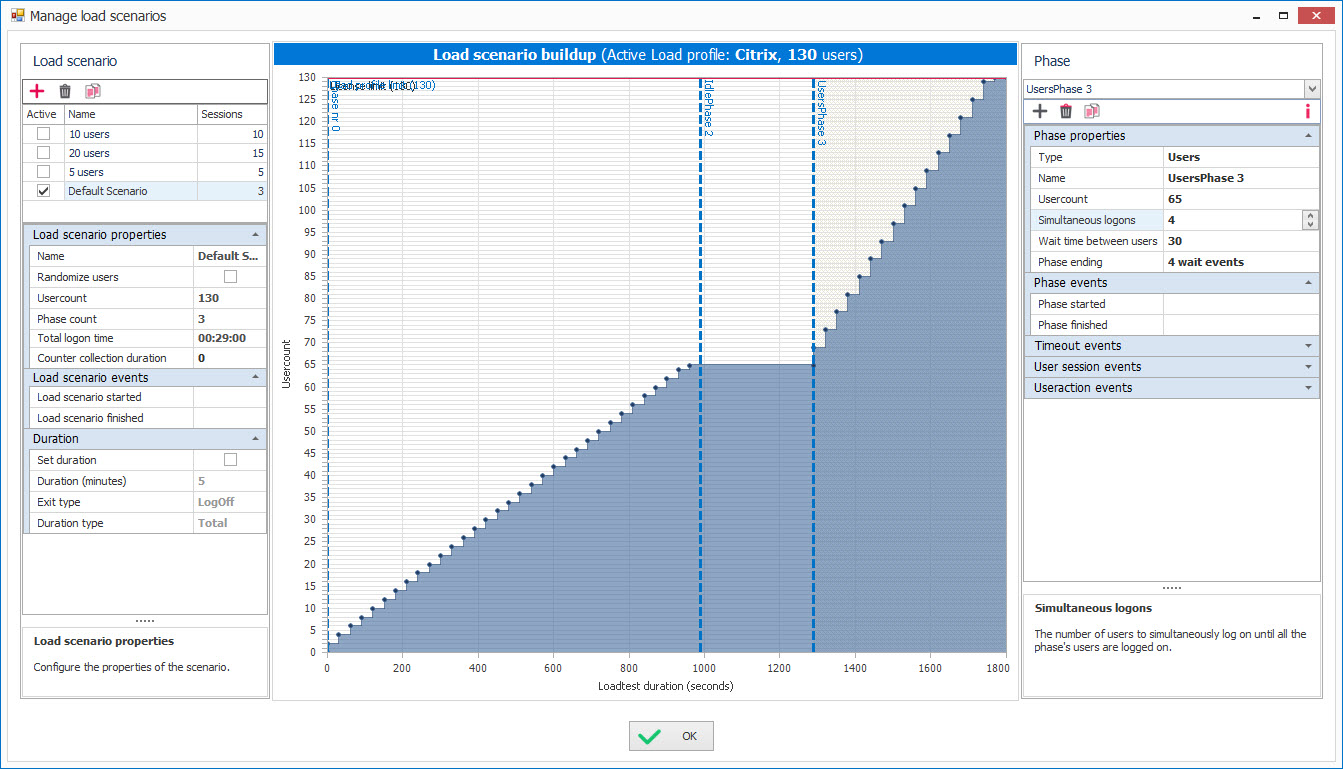Expand the User session events section

pos(1306,366)
